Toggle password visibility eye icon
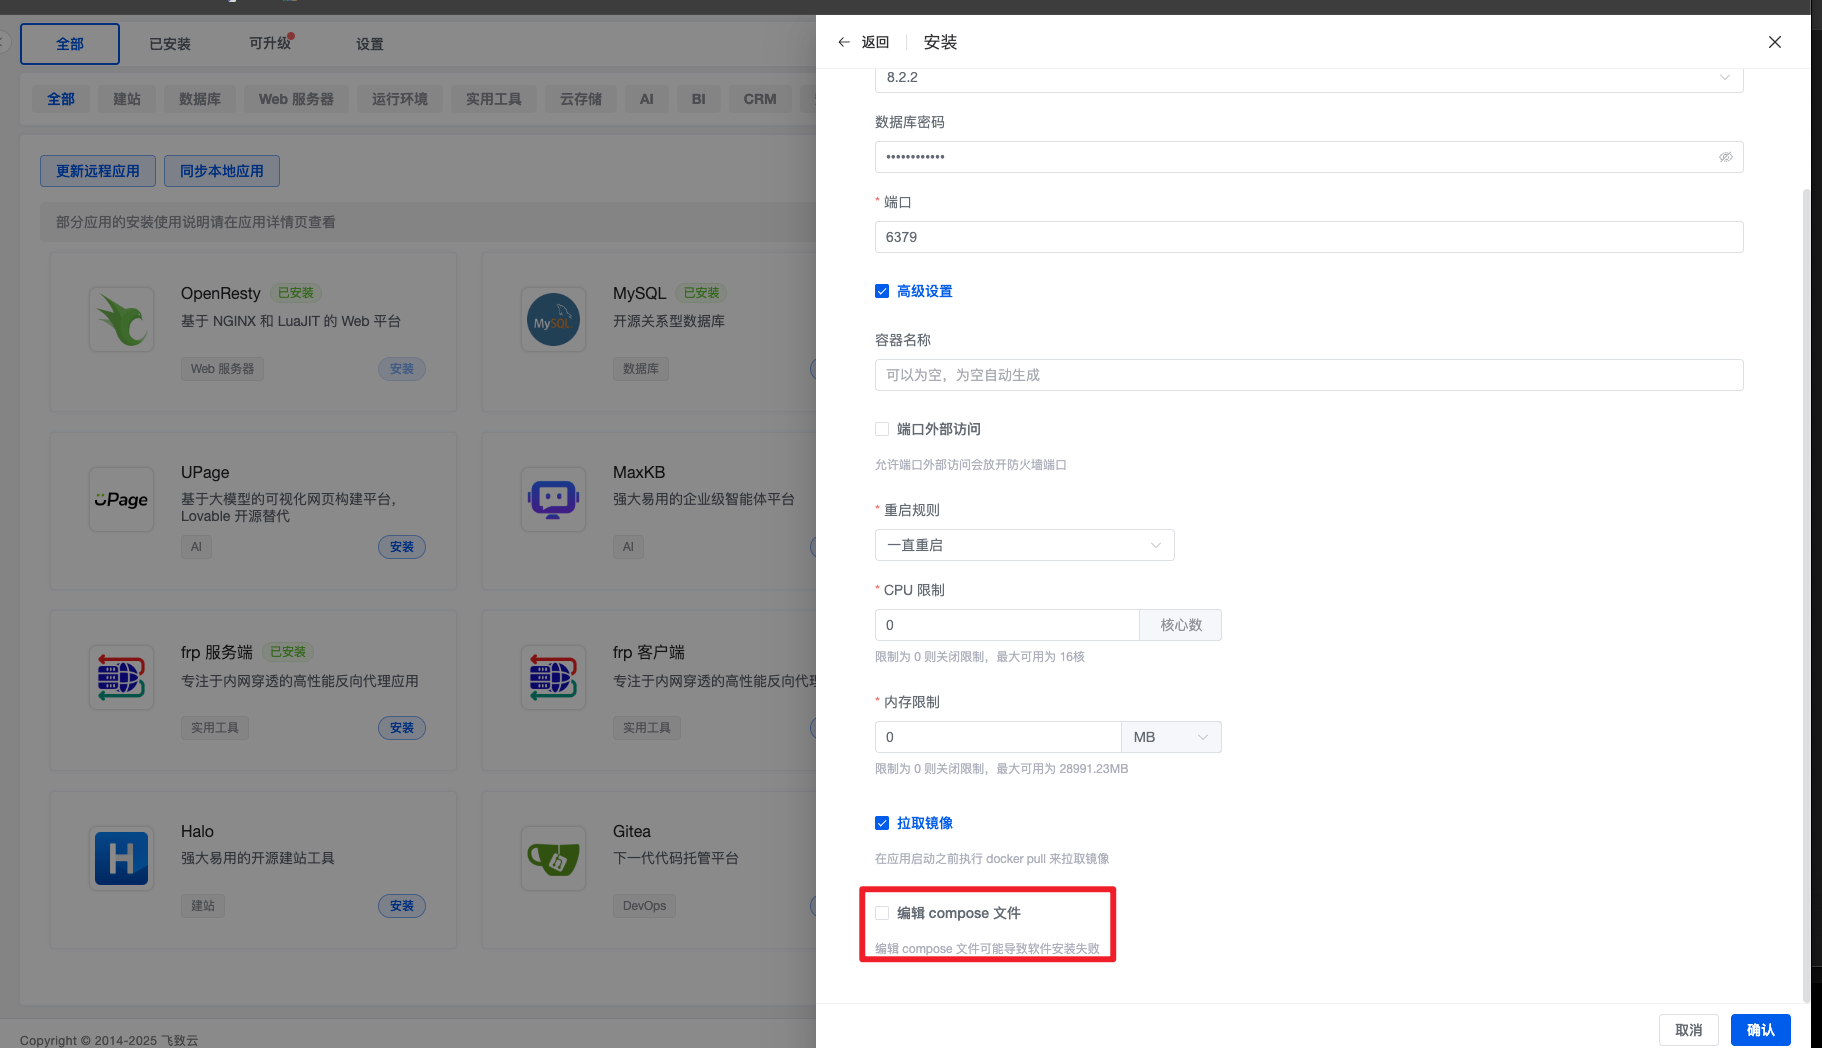 [1725, 157]
